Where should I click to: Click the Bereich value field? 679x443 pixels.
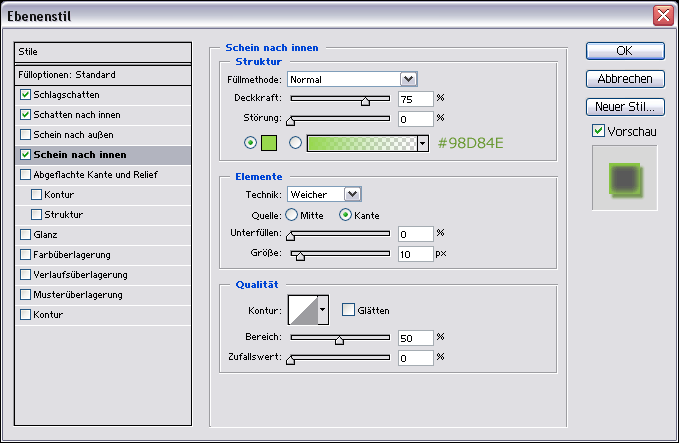coord(416,338)
